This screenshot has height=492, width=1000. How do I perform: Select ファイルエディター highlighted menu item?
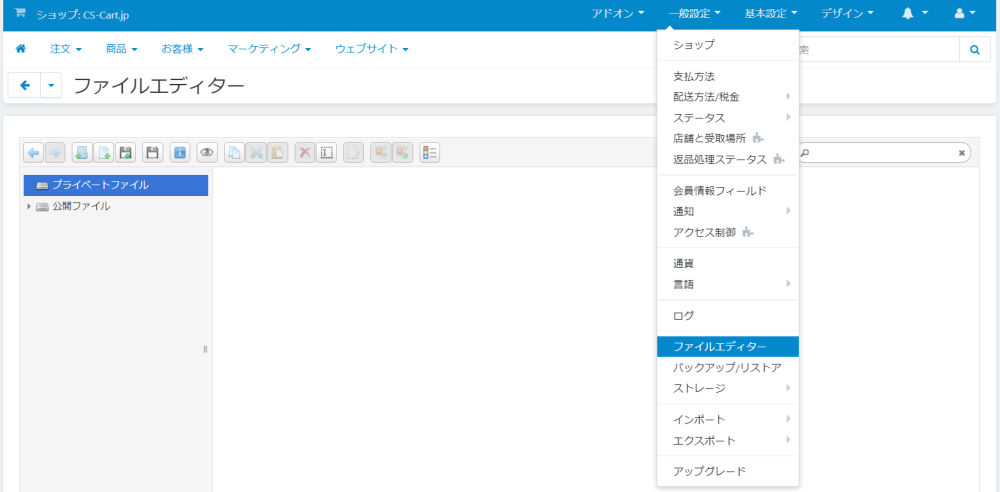728,347
